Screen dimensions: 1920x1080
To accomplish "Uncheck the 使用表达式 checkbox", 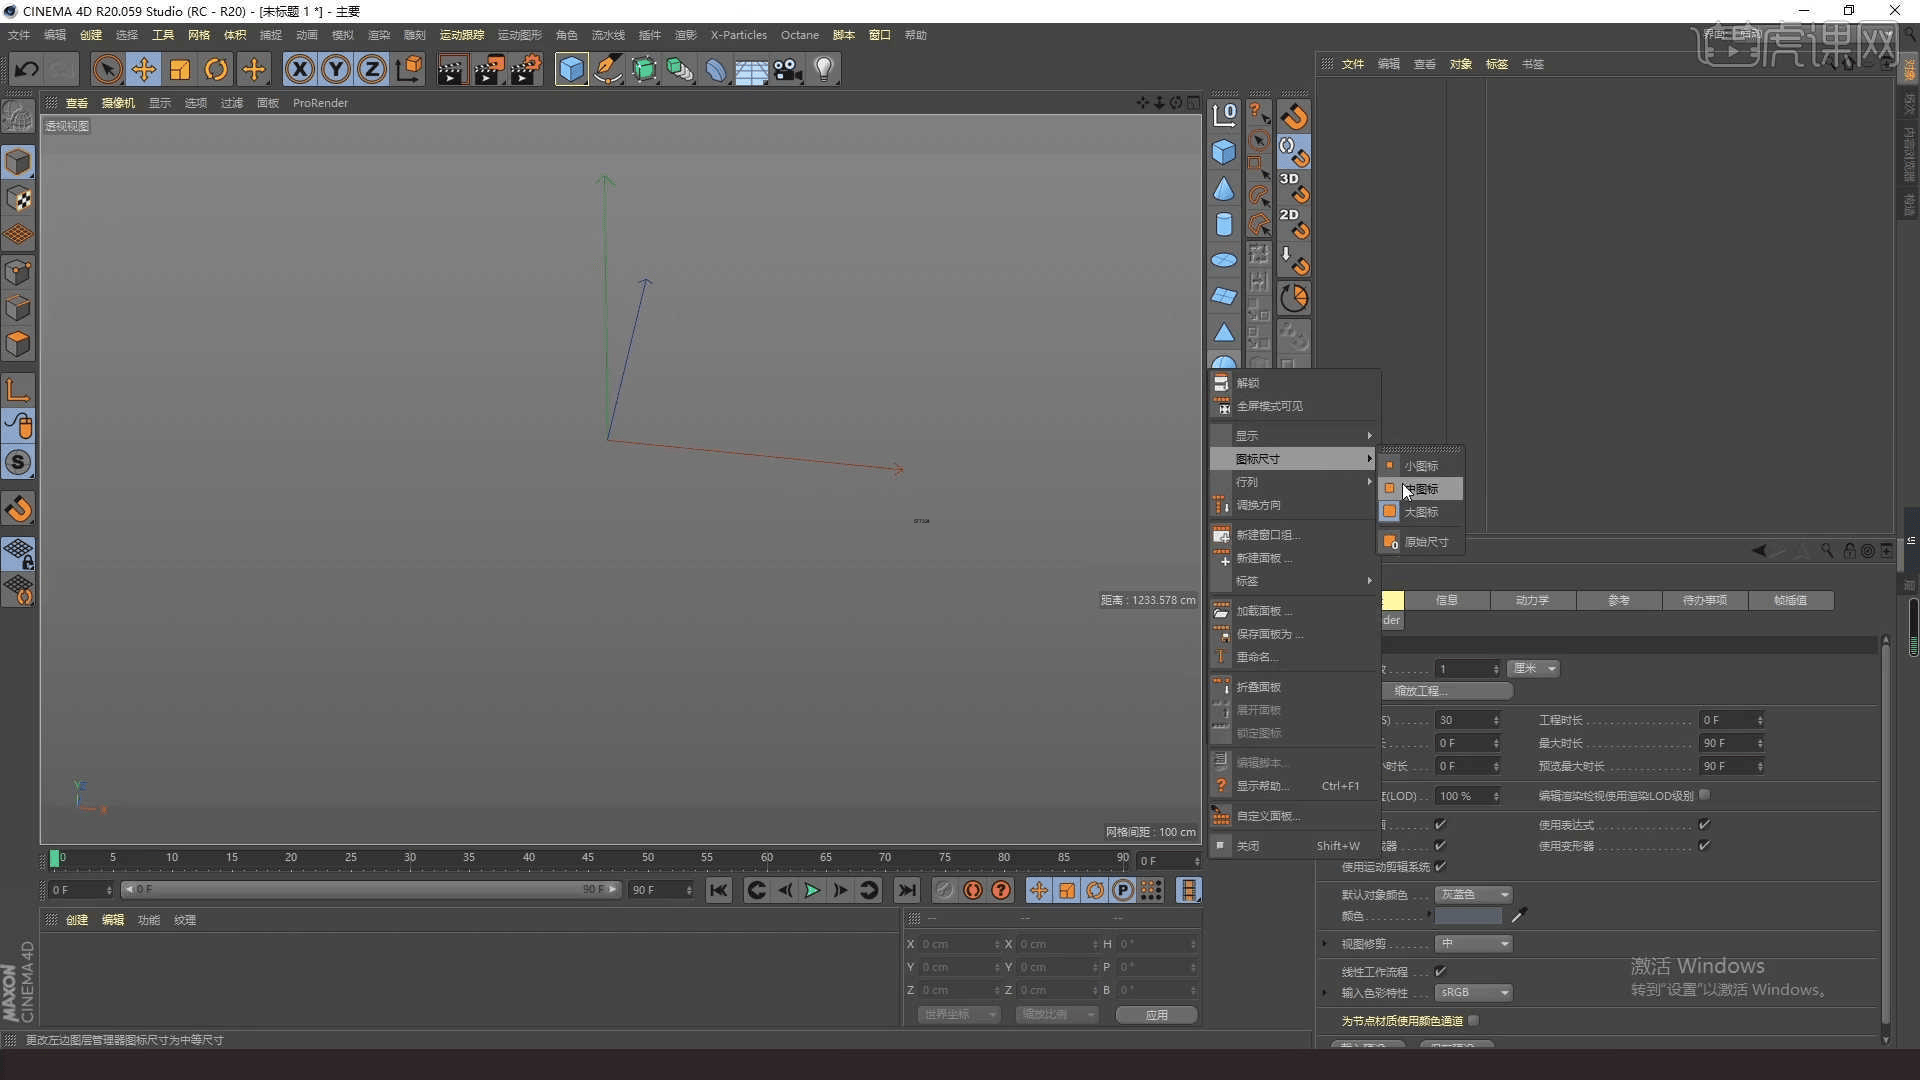I will [1704, 824].
